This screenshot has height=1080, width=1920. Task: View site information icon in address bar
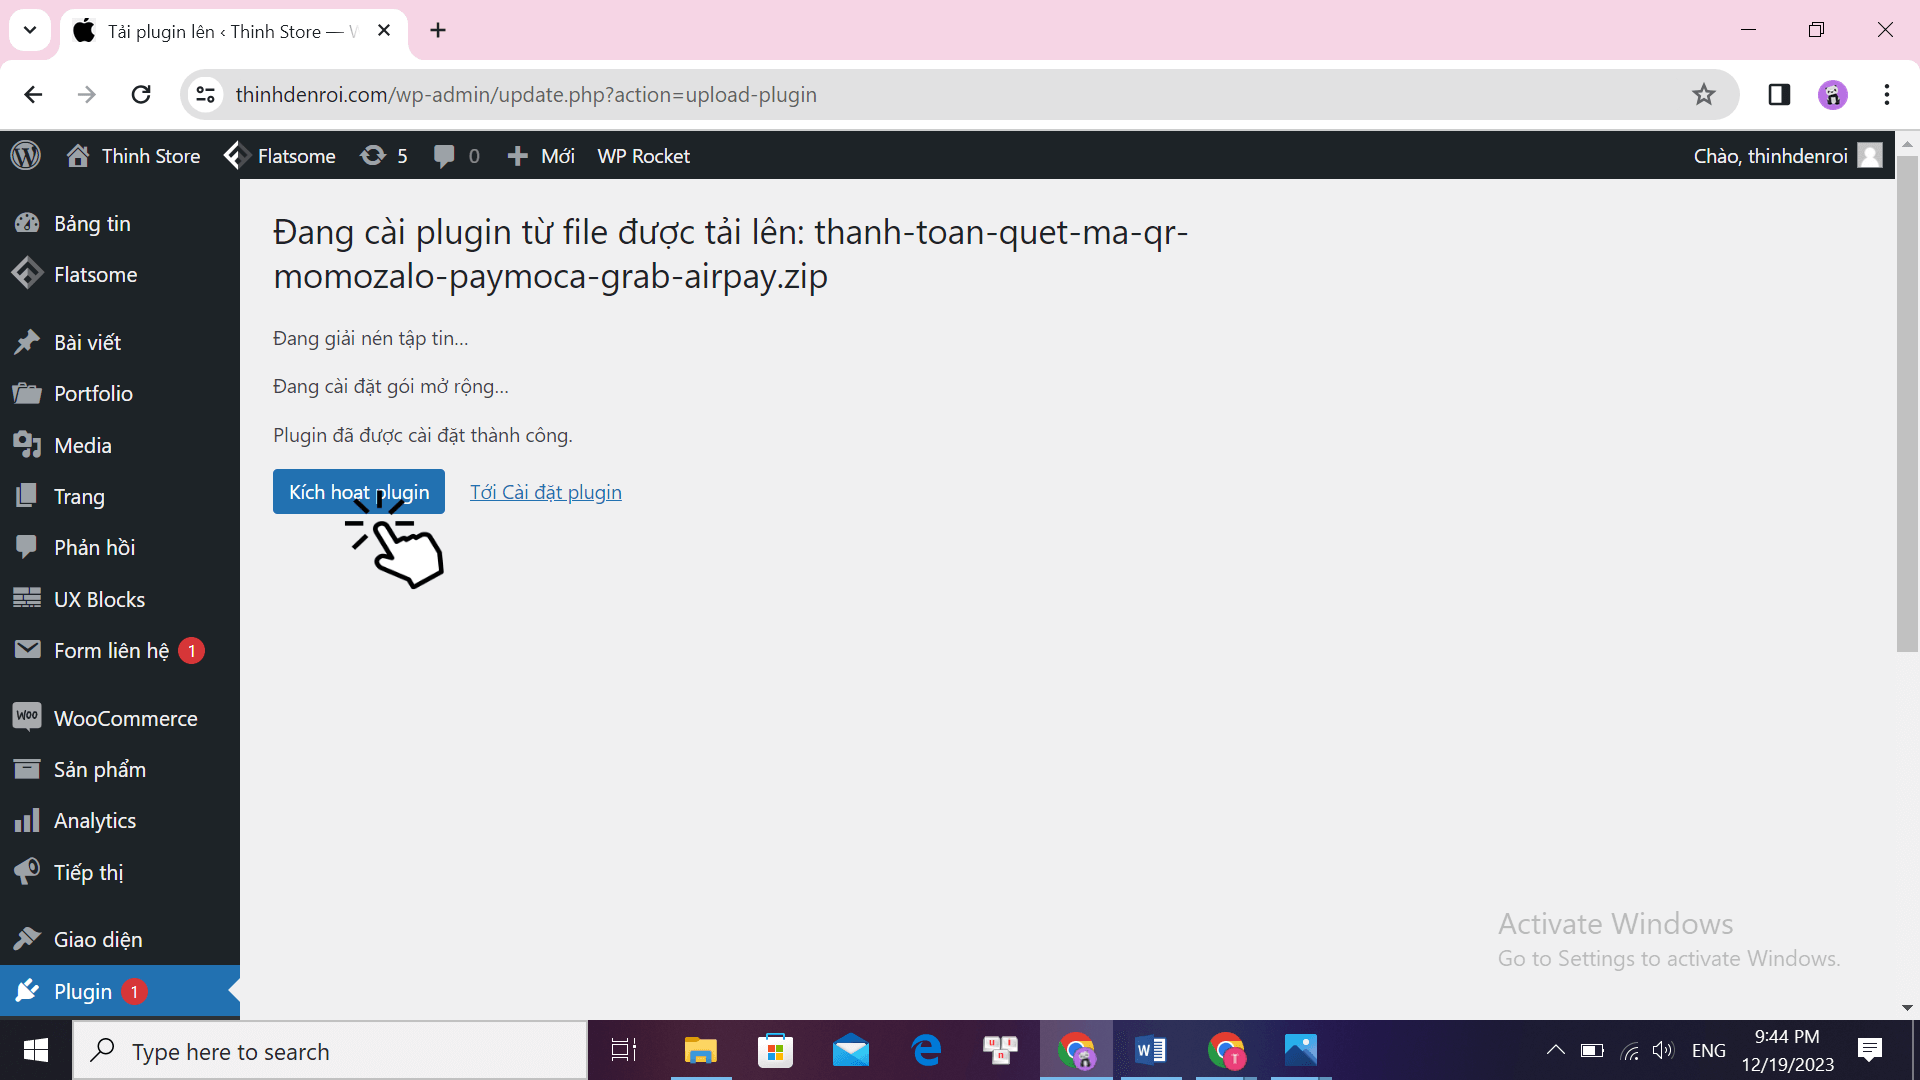[205, 94]
